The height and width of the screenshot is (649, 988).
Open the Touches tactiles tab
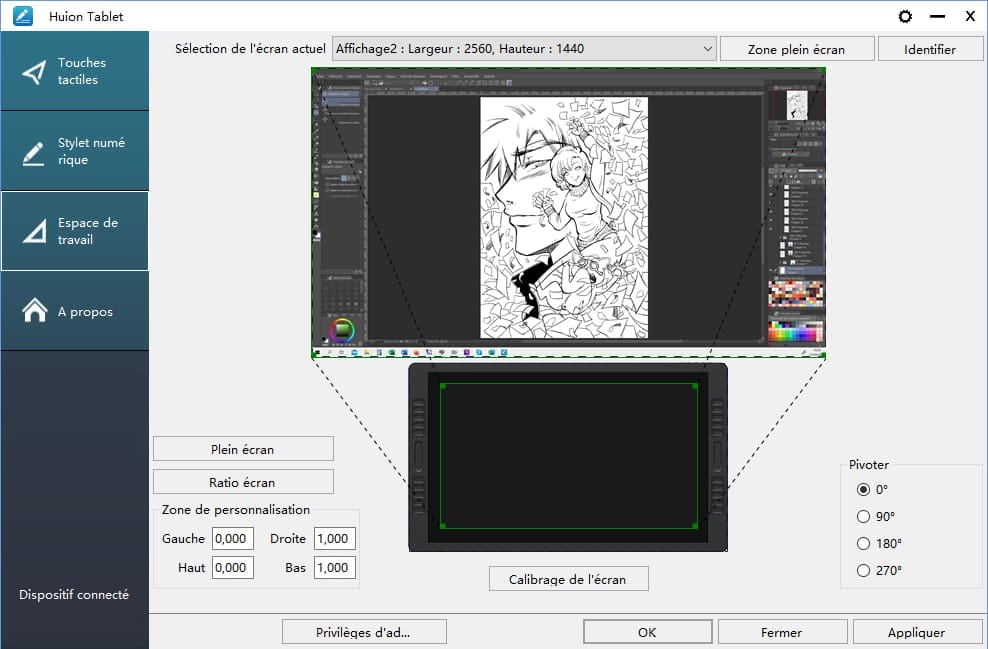click(75, 71)
